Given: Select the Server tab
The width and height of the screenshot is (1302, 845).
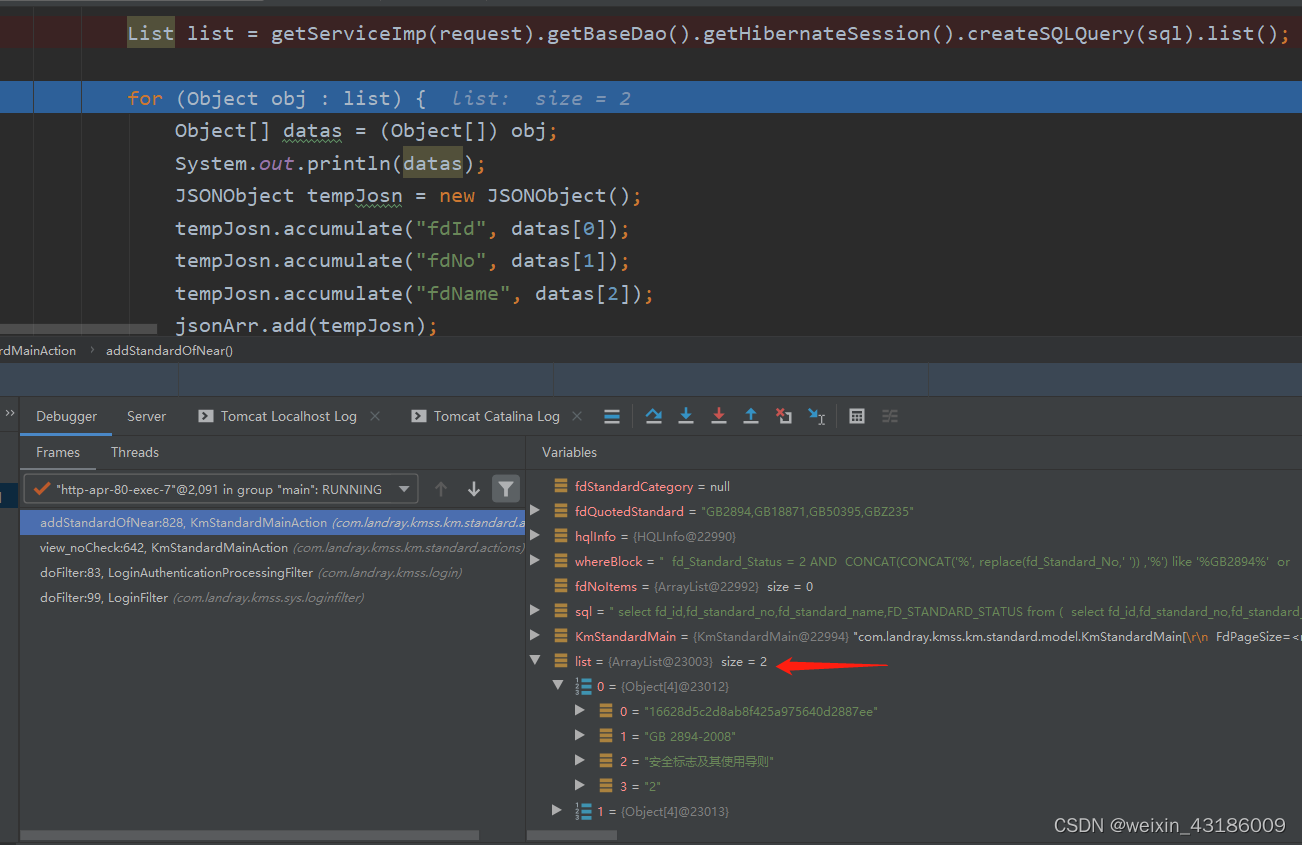Looking at the screenshot, I should [146, 416].
